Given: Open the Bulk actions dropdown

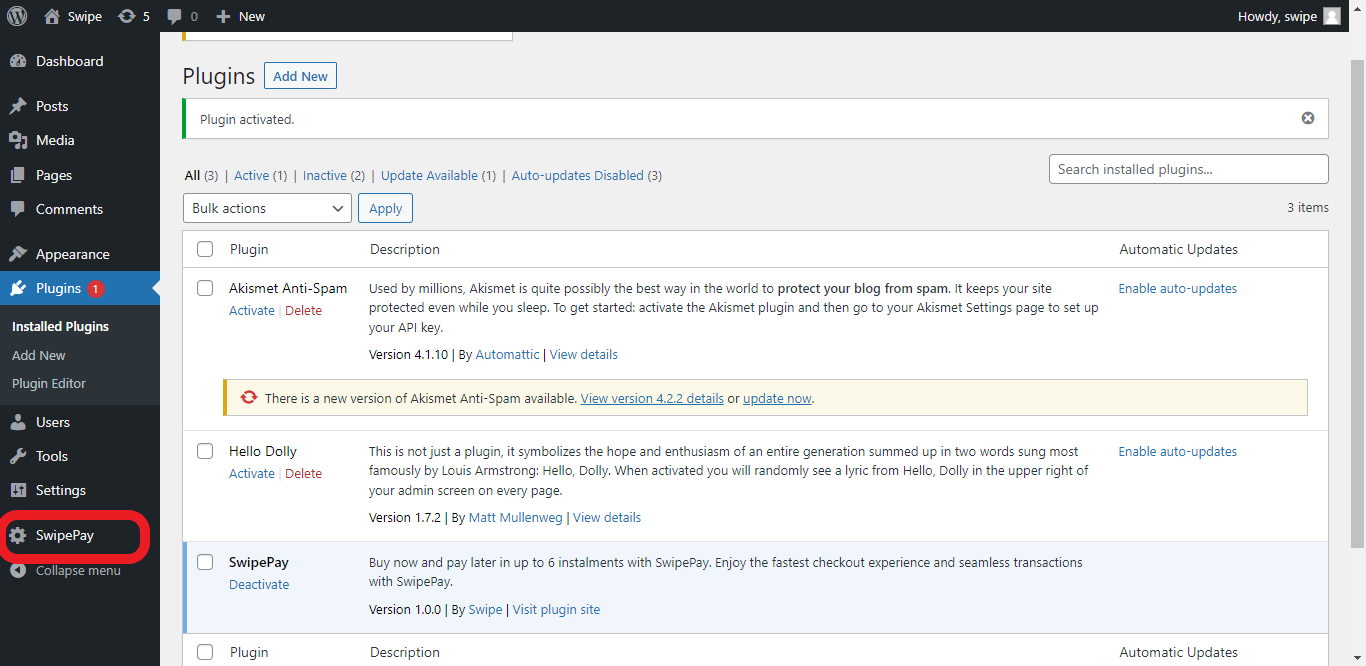Looking at the screenshot, I should 267,208.
